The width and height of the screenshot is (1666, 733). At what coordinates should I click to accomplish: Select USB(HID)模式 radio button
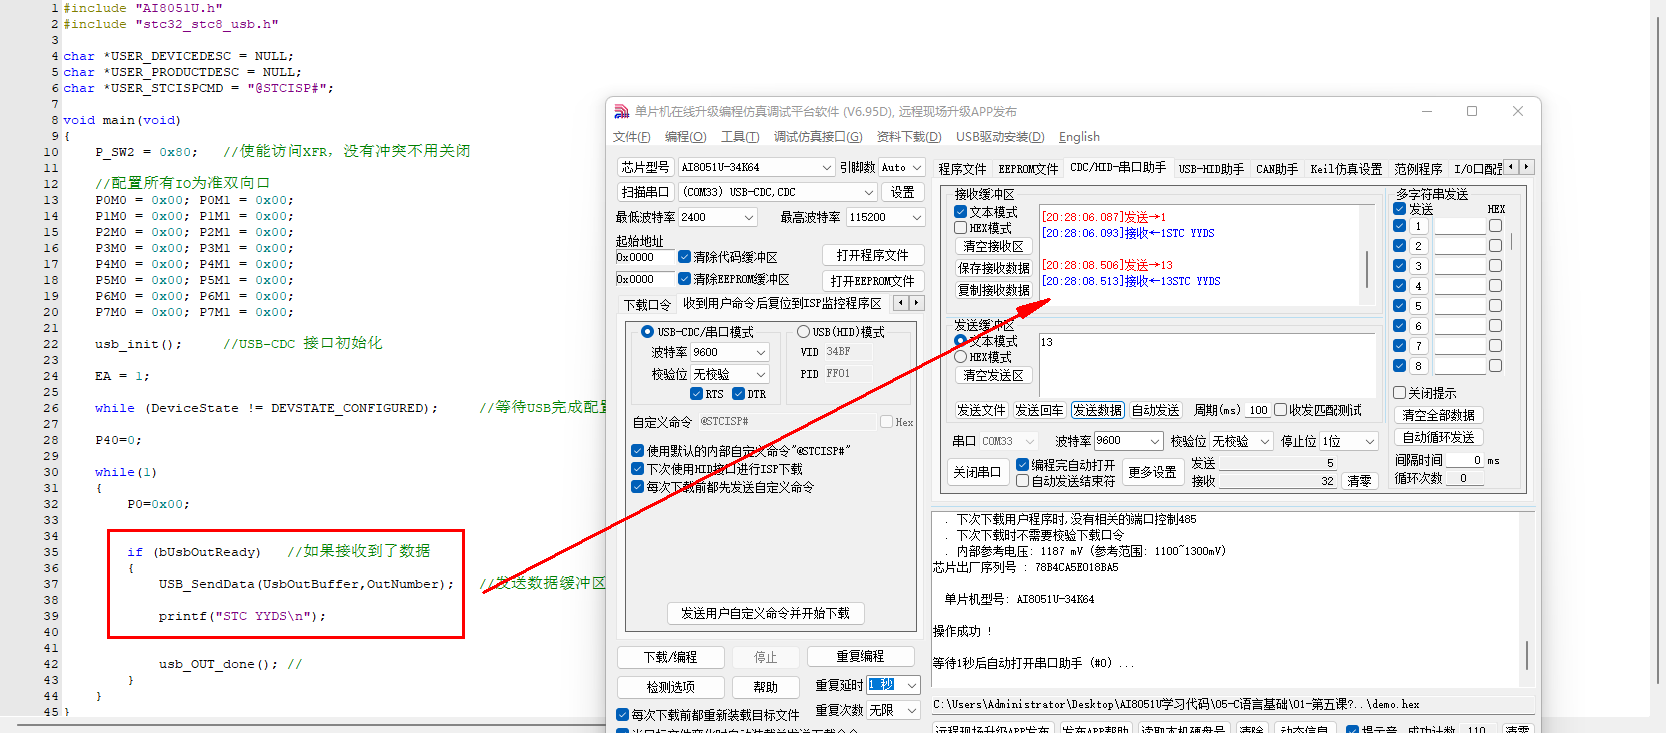803,332
